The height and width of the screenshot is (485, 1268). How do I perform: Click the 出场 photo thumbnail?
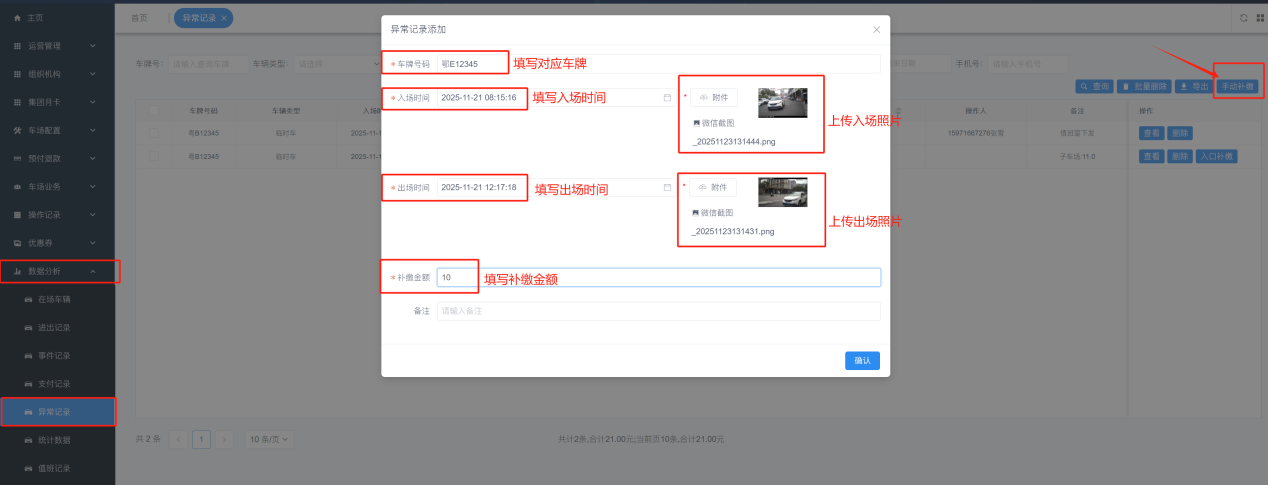(x=783, y=192)
